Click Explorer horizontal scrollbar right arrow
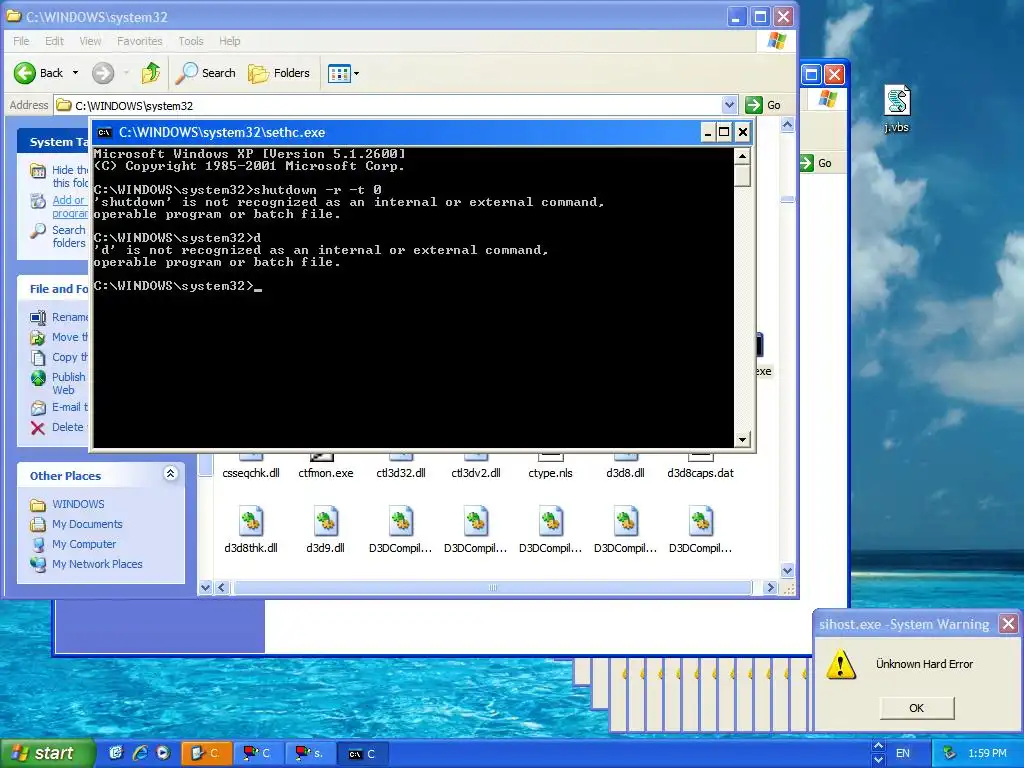This screenshot has height=768, width=1024. coord(771,588)
